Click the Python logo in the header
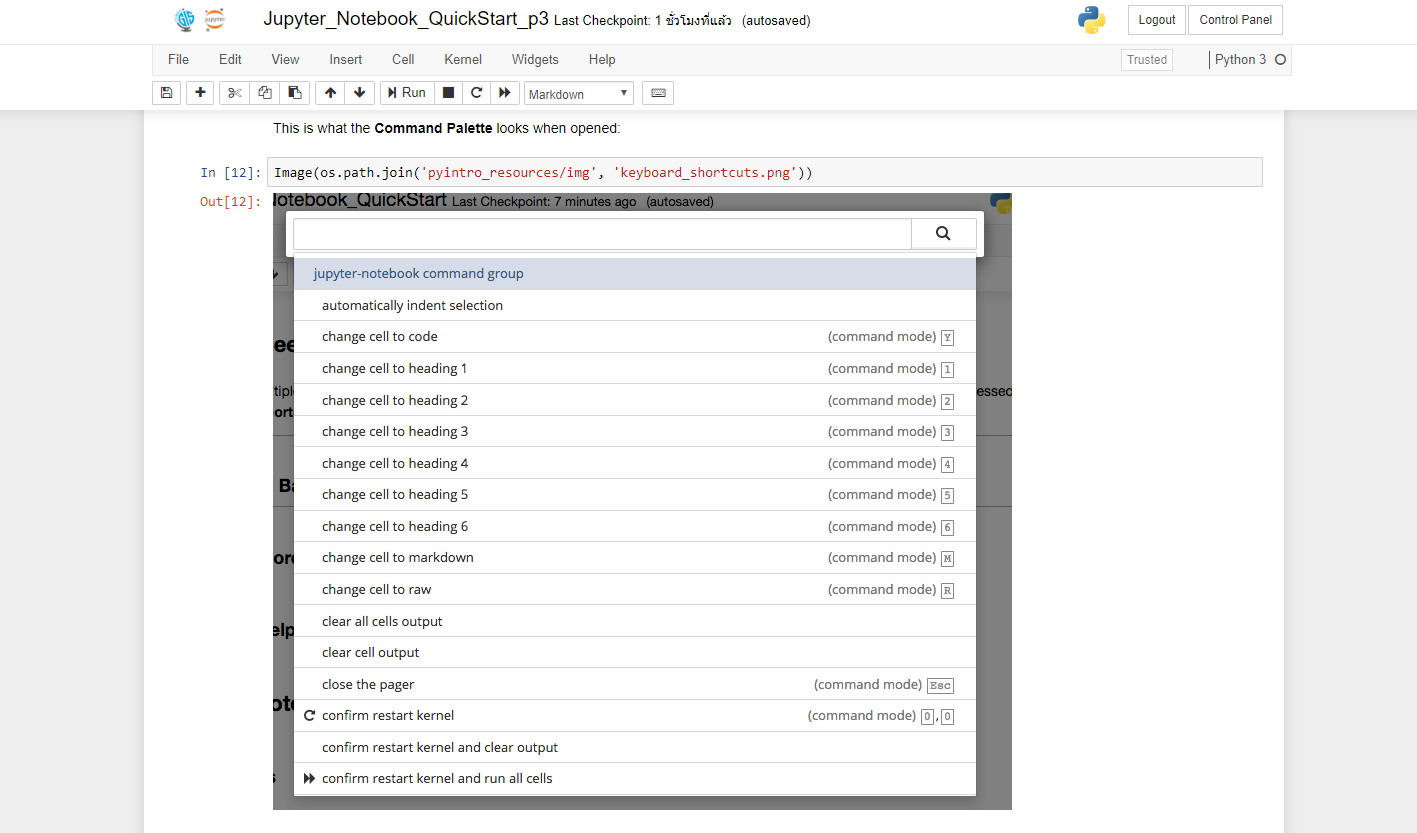 tap(1092, 19)
